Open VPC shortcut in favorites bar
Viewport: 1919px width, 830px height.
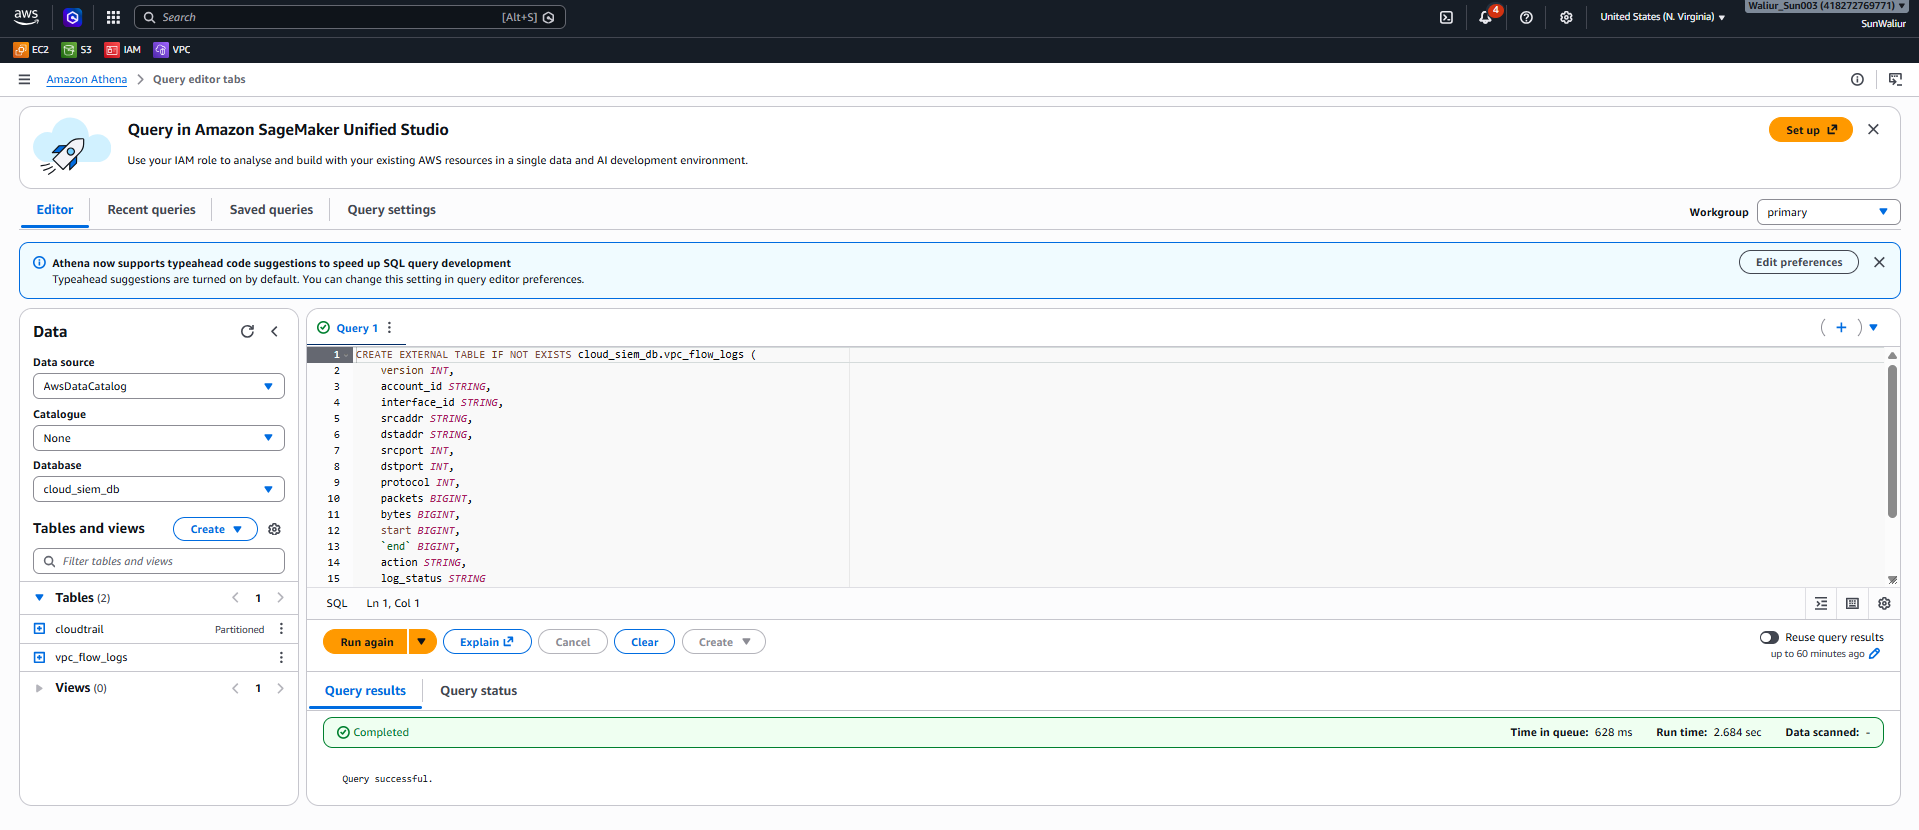[x=172, y=49]
